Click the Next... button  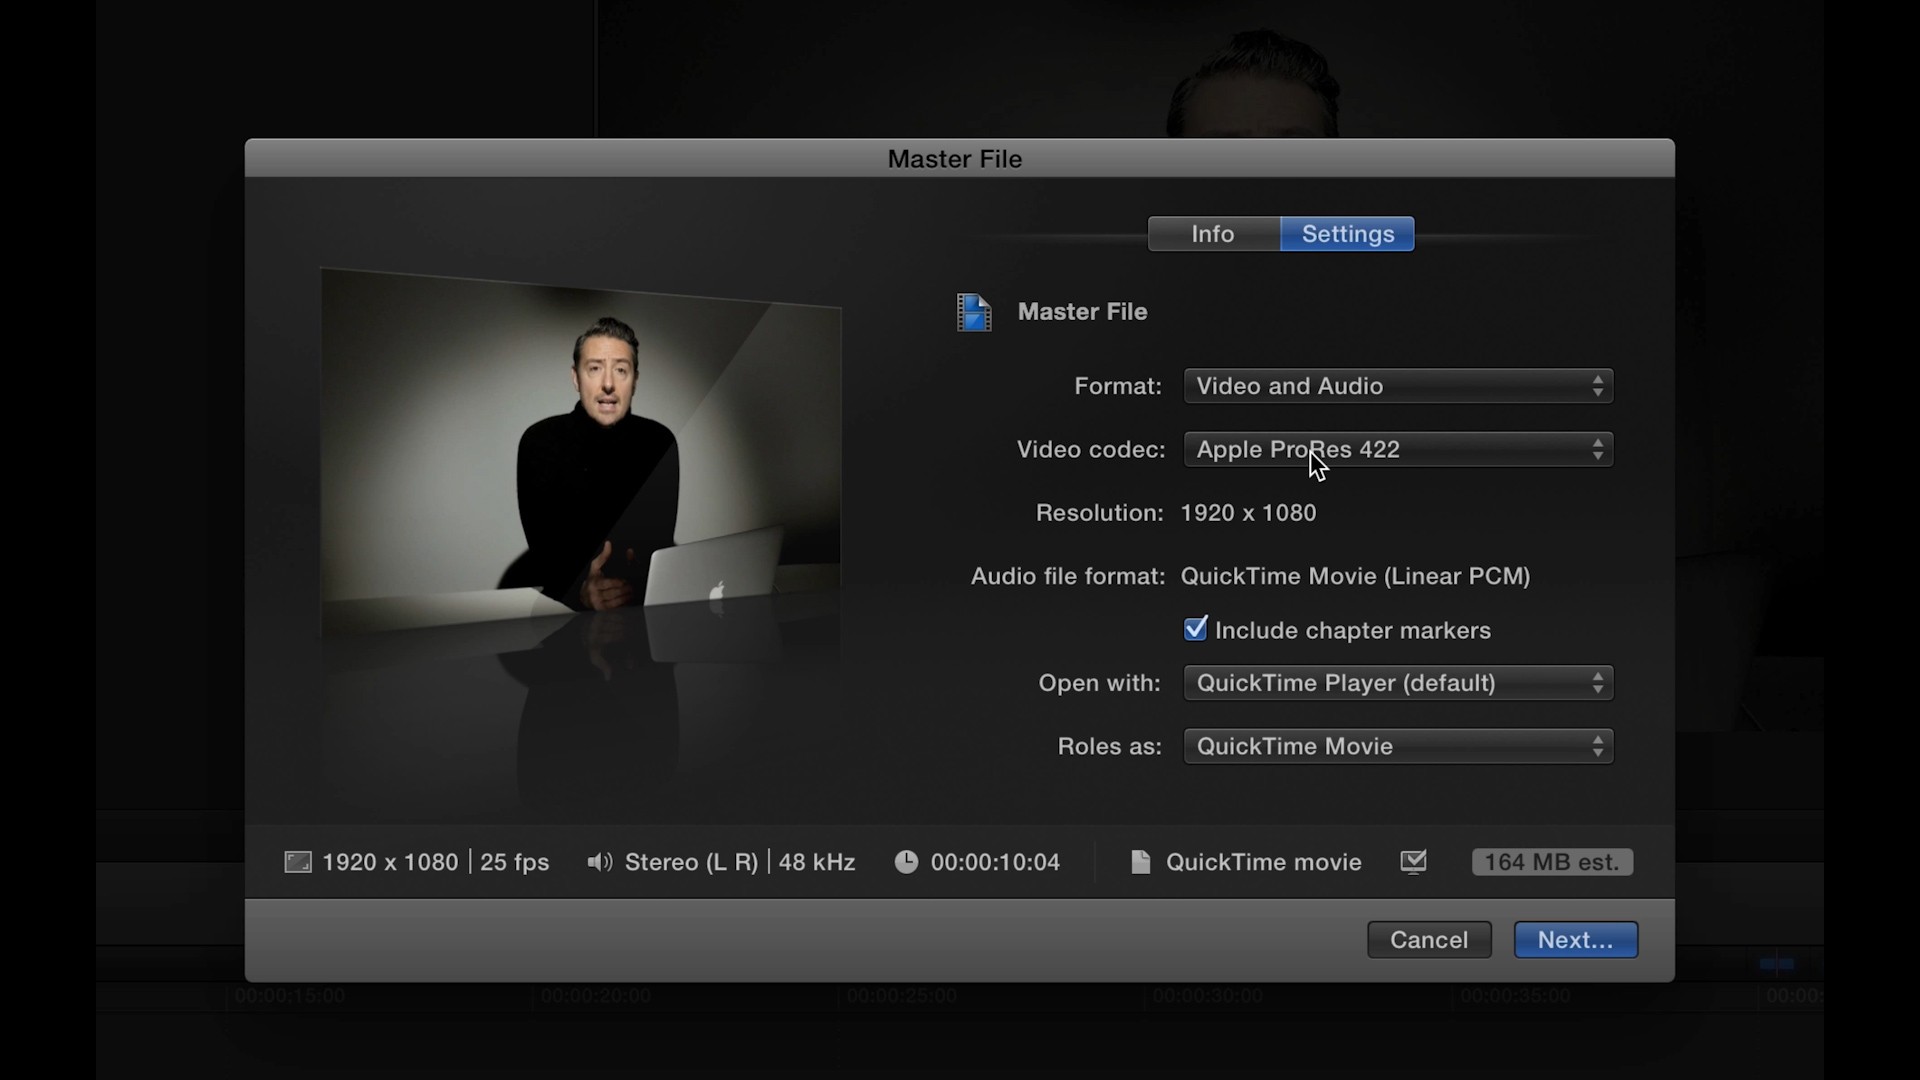click(1576, 940)
